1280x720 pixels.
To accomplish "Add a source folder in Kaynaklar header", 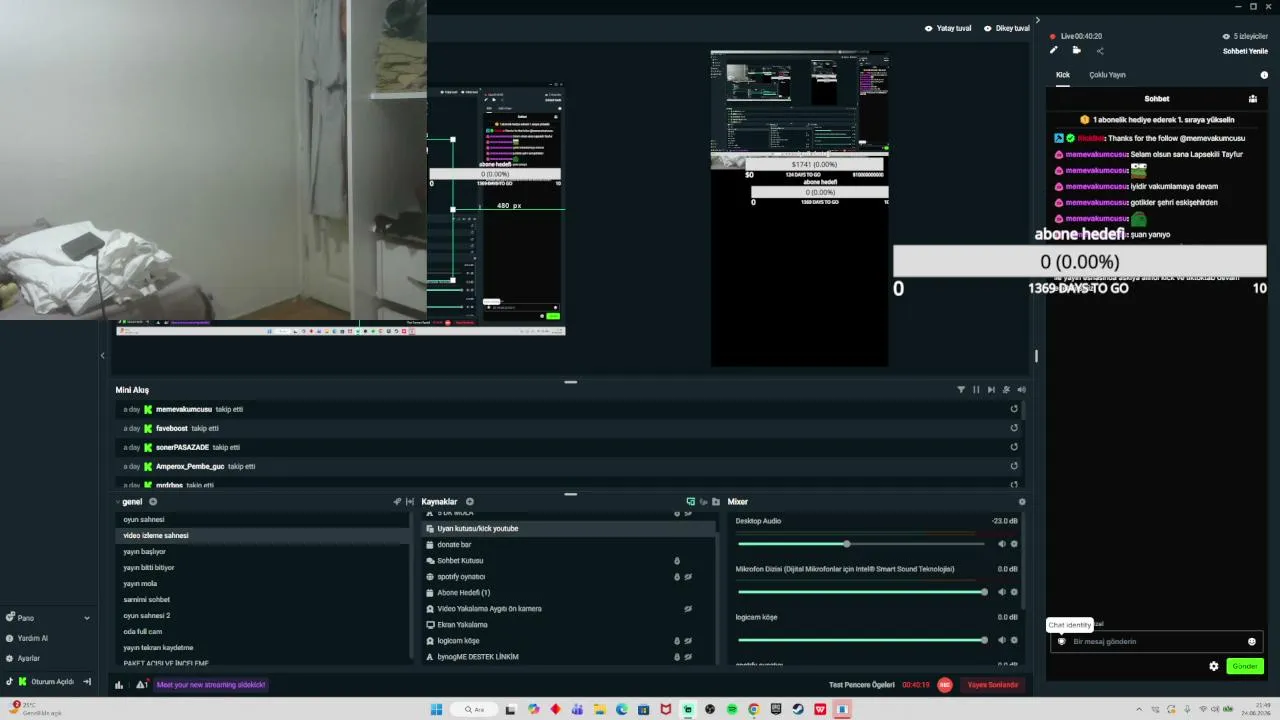I will [716, 502].
